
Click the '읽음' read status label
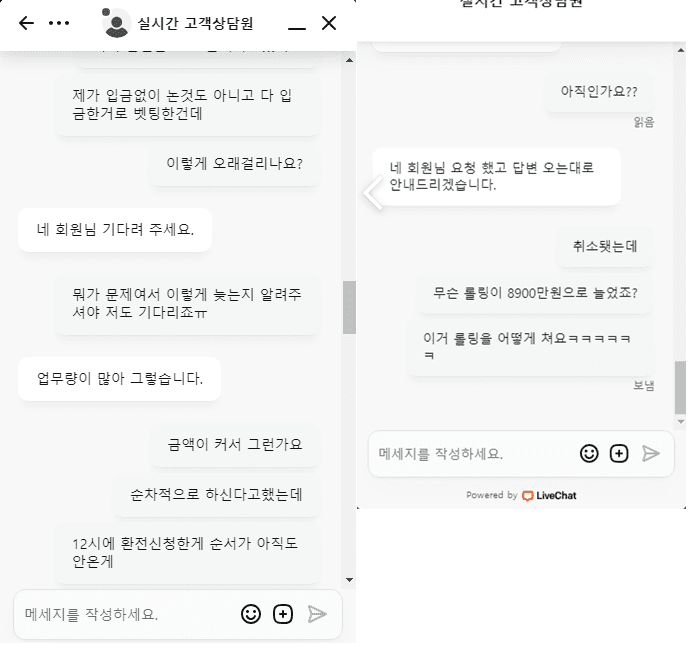point(644,122)
